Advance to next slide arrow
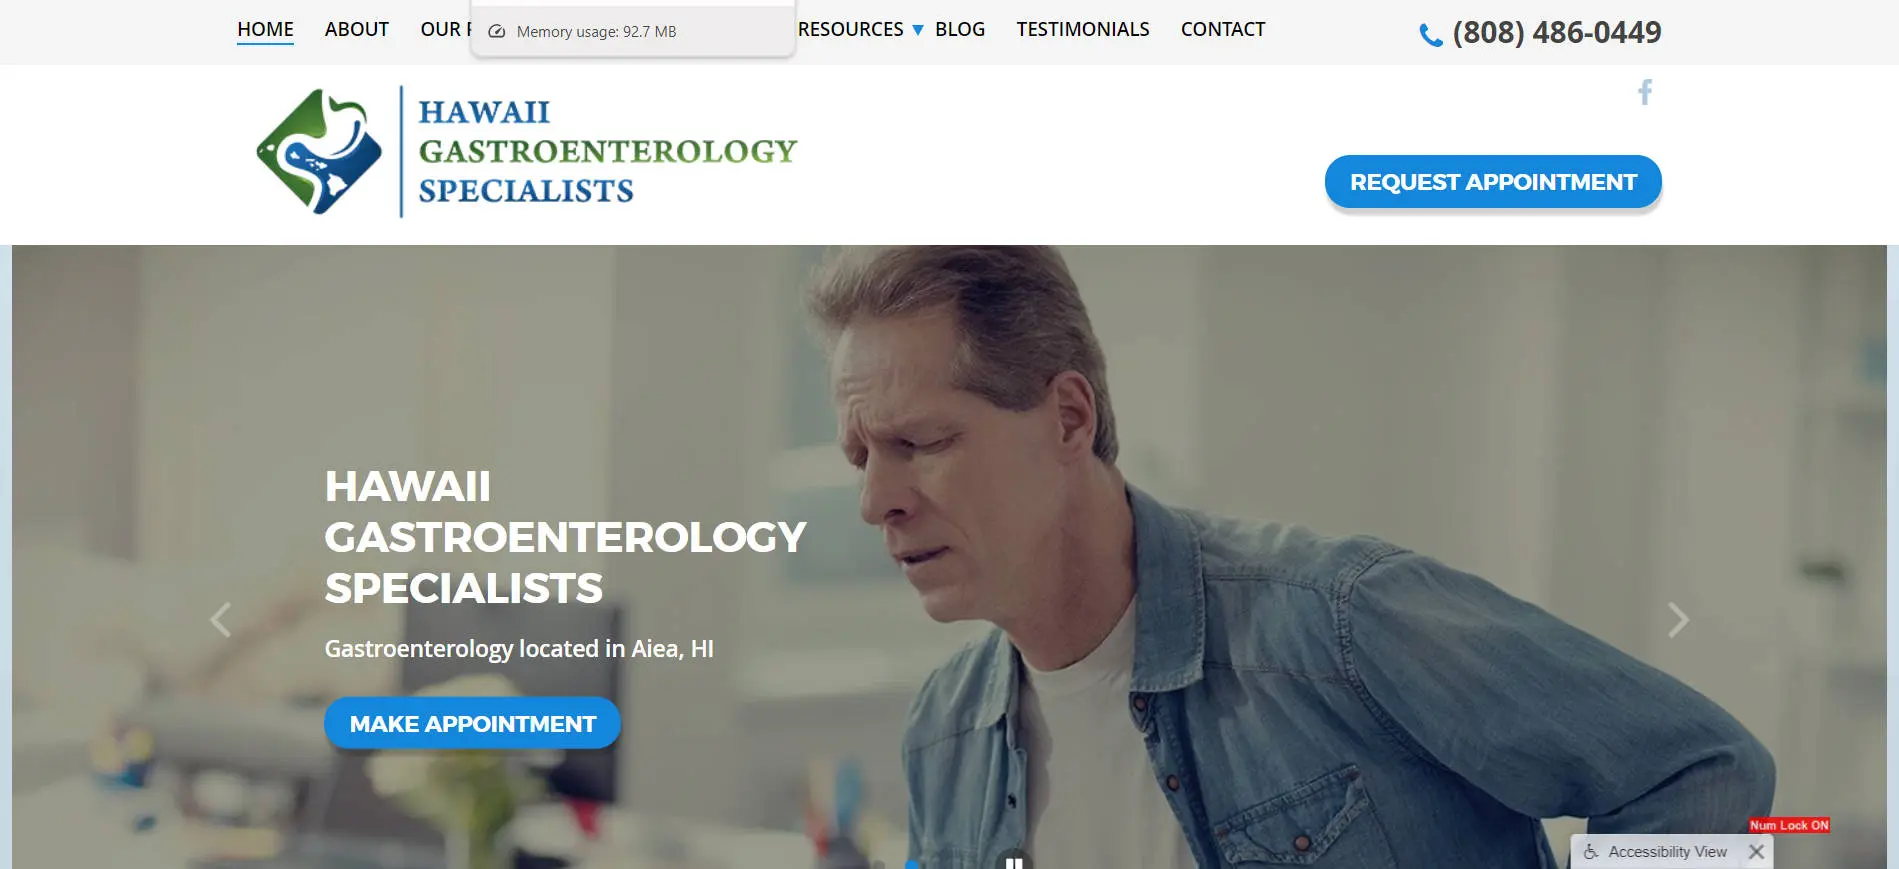1899x869 pixels. click(x=1678, y=620)
